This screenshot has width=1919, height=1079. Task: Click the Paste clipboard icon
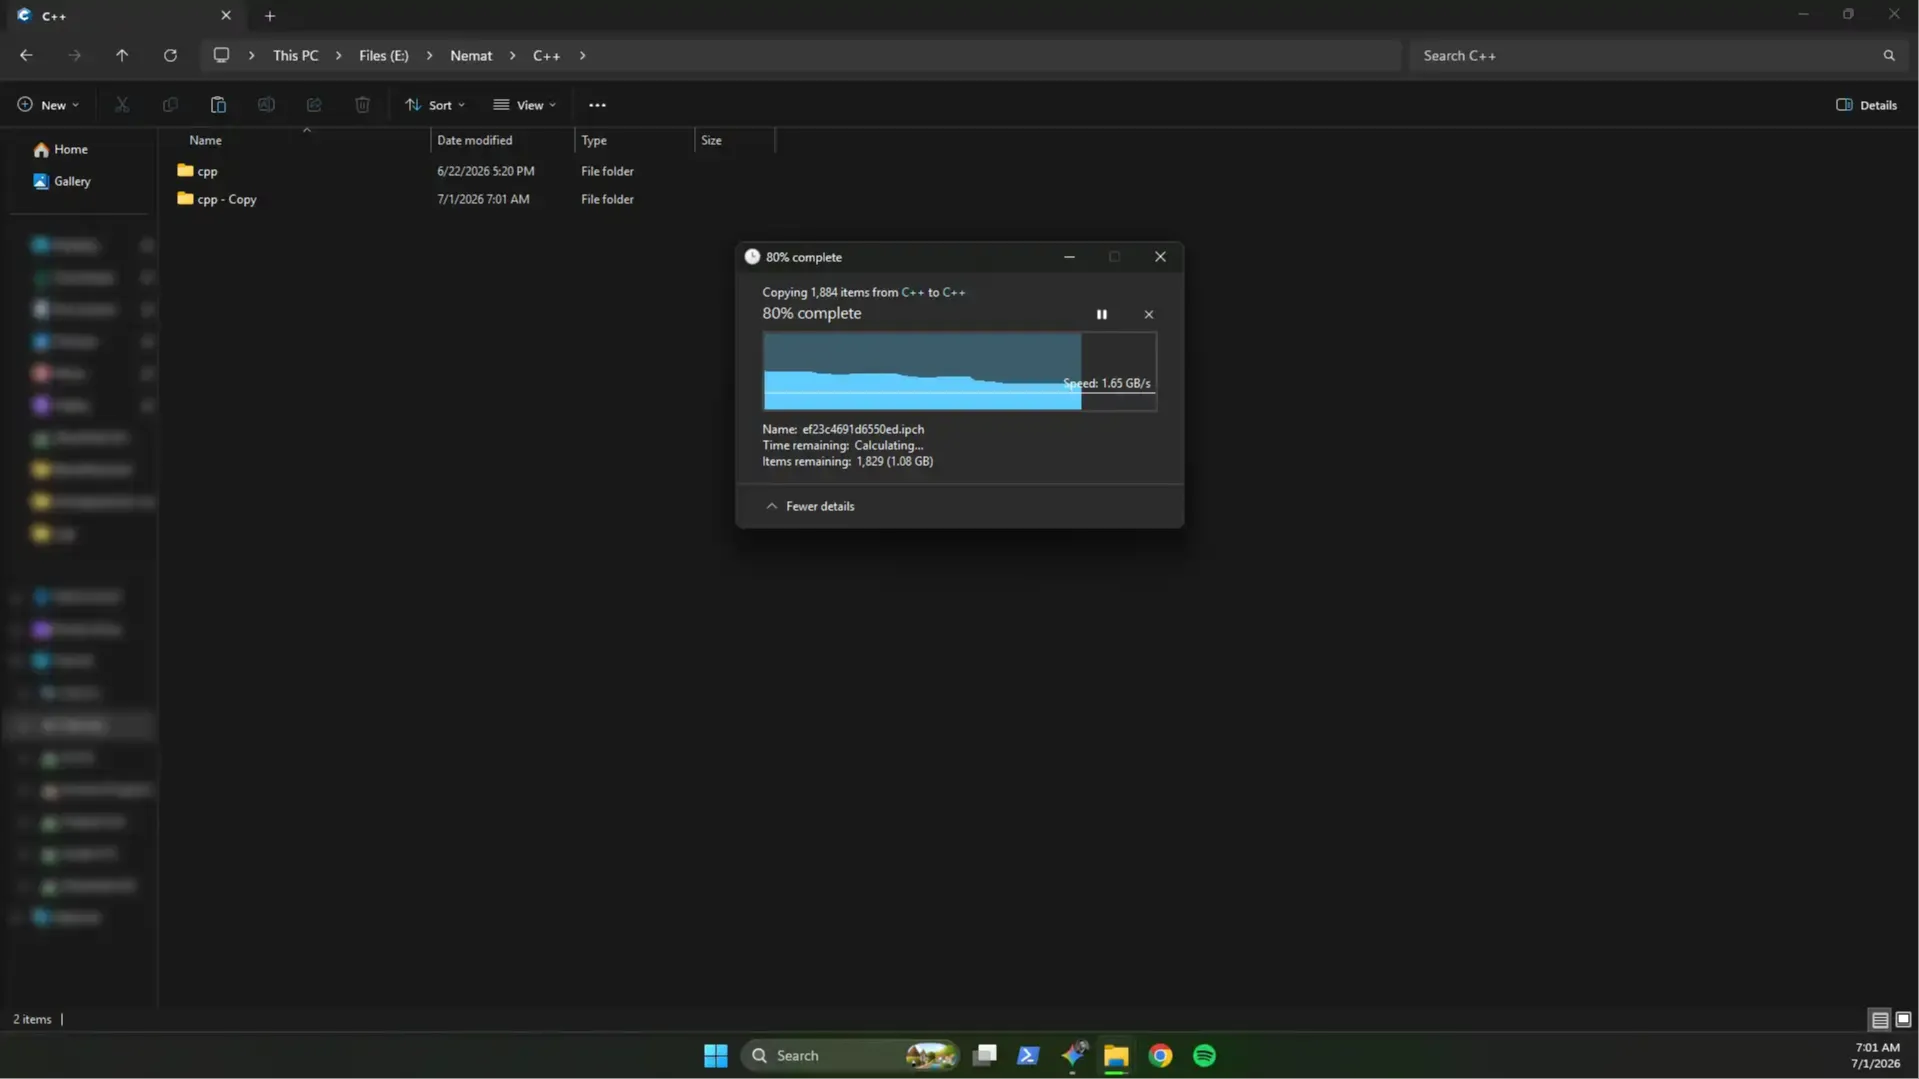click(218, 105)
